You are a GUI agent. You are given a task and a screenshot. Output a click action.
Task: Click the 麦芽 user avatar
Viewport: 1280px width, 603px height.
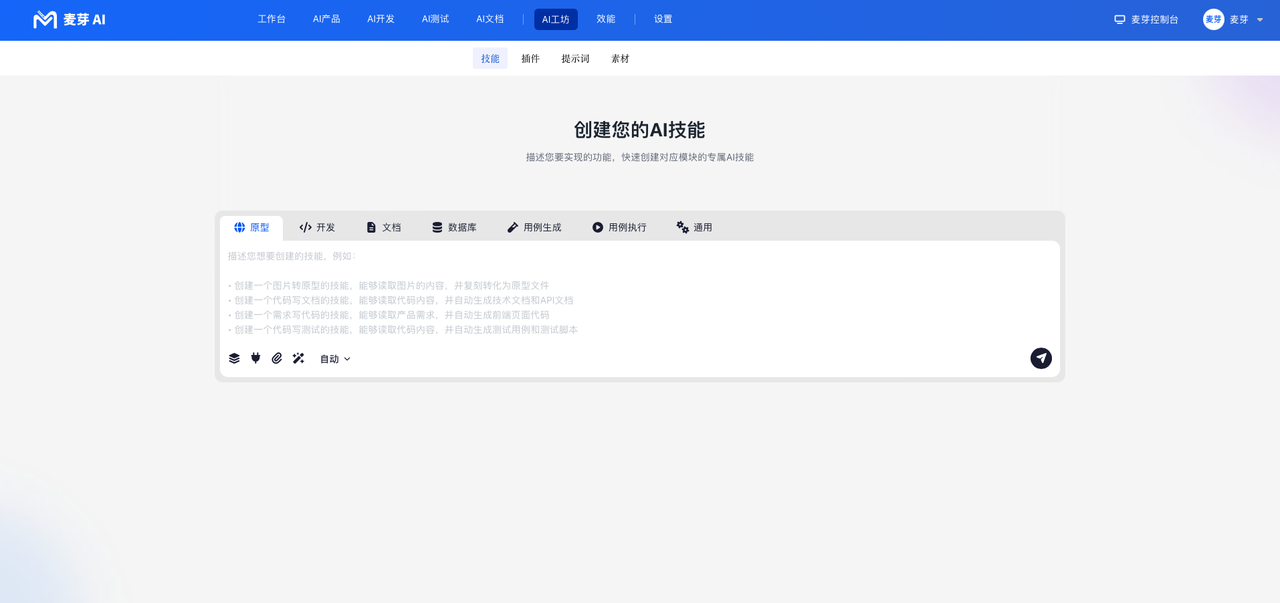click(x=1213, y=19)
